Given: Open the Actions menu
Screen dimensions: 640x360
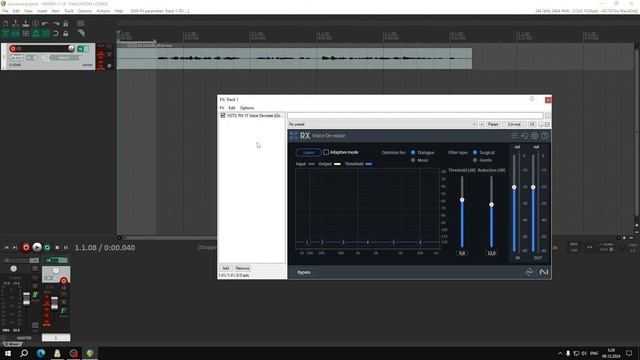Looking at the screenshot, I should pyautogui.click(x=103, y=11).
